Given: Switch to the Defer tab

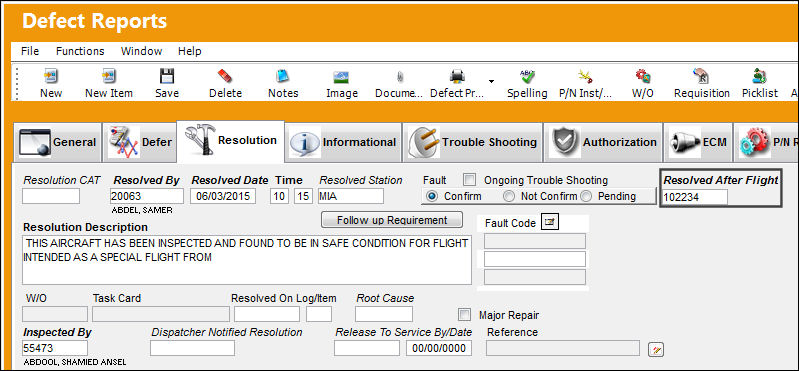Looking at the screenshot, I should [x=139, y=142].
